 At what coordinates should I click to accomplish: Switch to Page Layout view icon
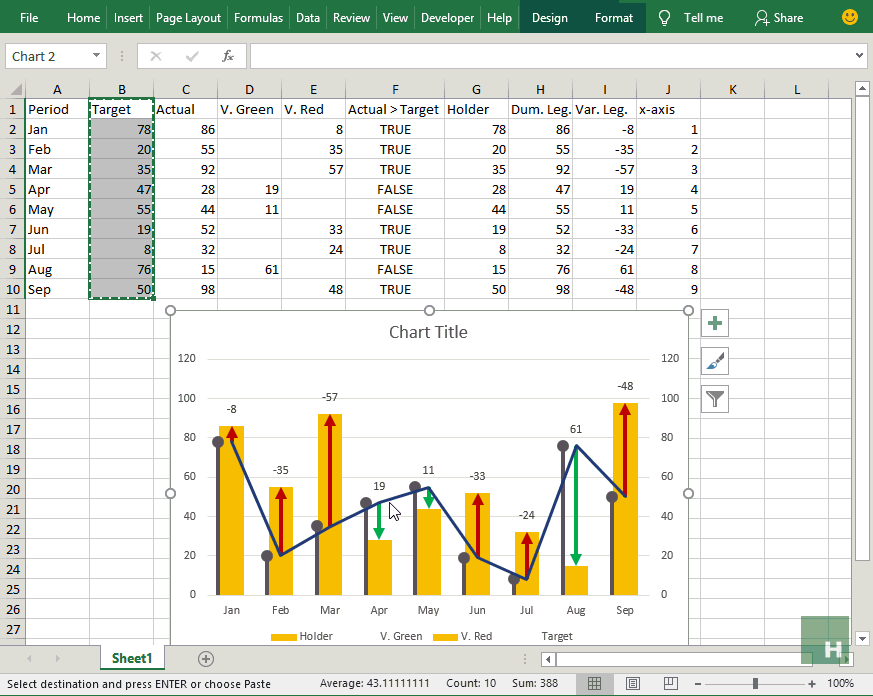click(633, 683)
